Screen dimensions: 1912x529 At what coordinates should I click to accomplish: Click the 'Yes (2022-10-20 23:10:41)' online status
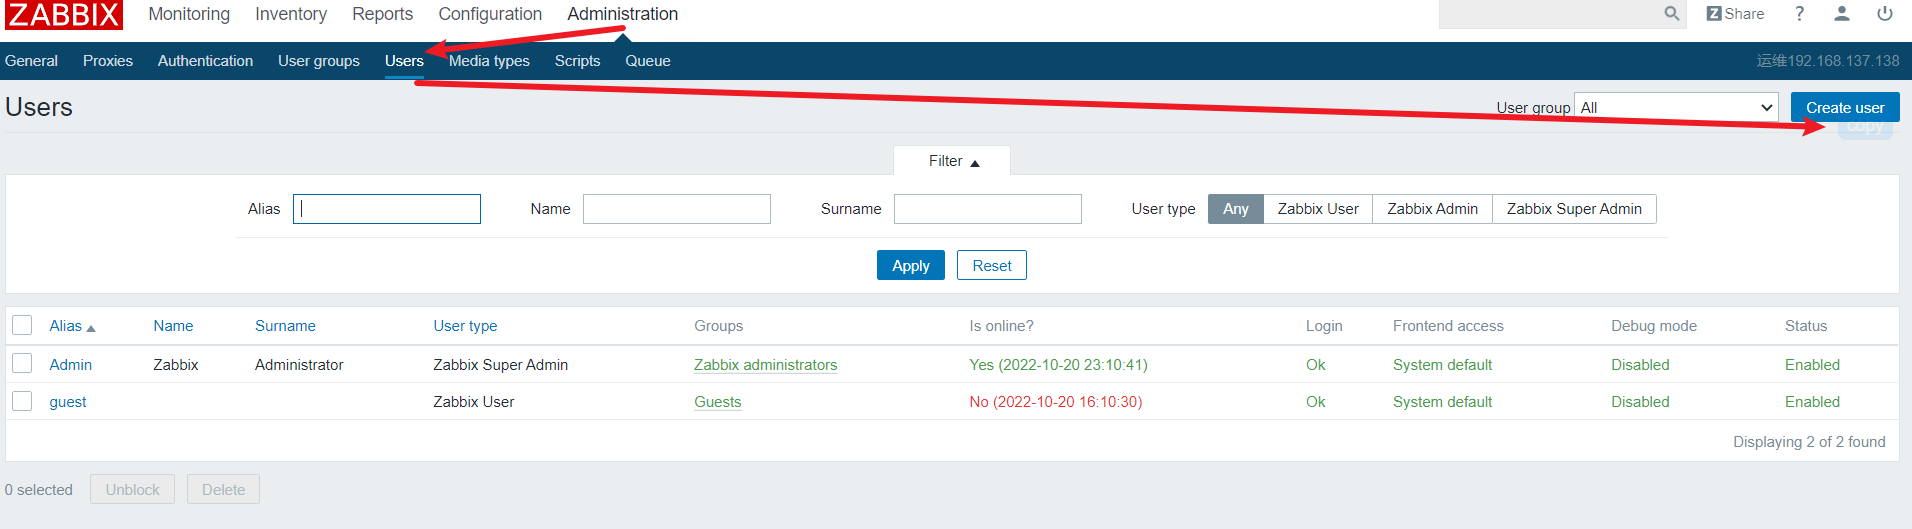pos(1058,365)
